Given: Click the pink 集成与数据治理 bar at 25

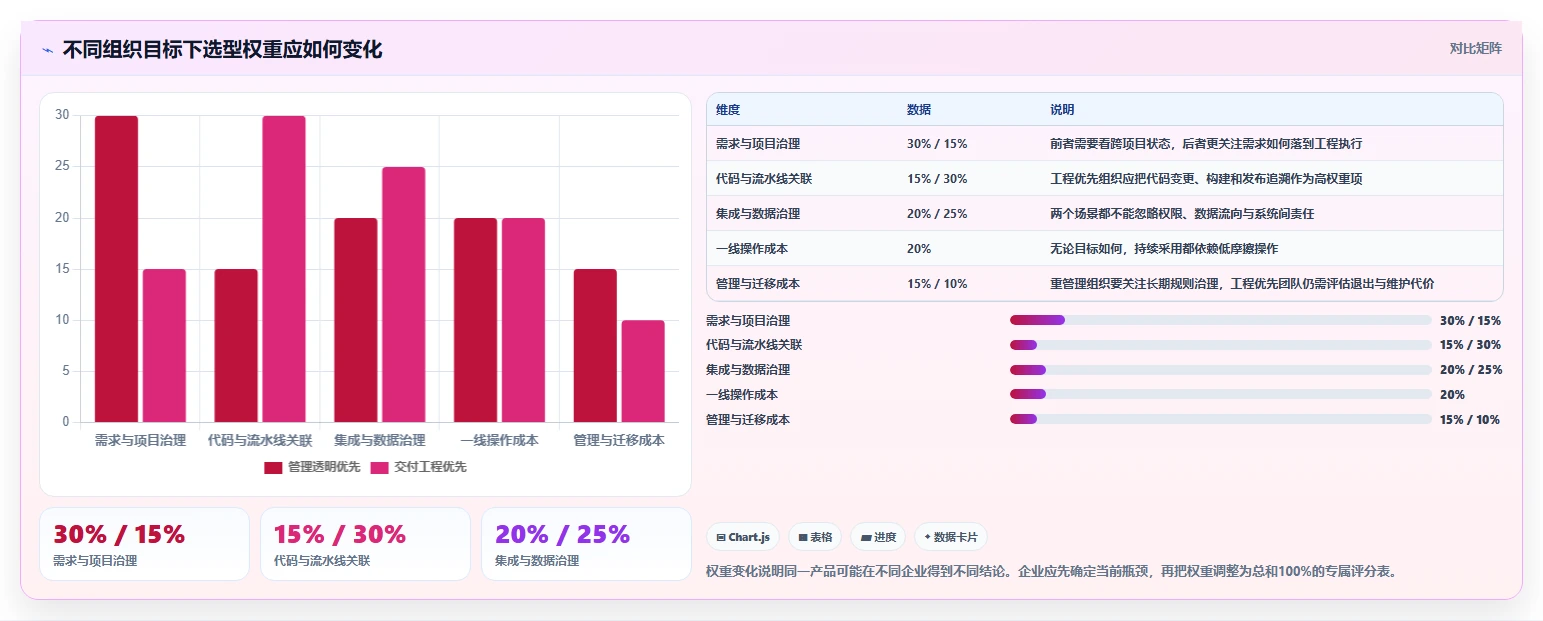Looking at the screenshot, I should [404, 294].
